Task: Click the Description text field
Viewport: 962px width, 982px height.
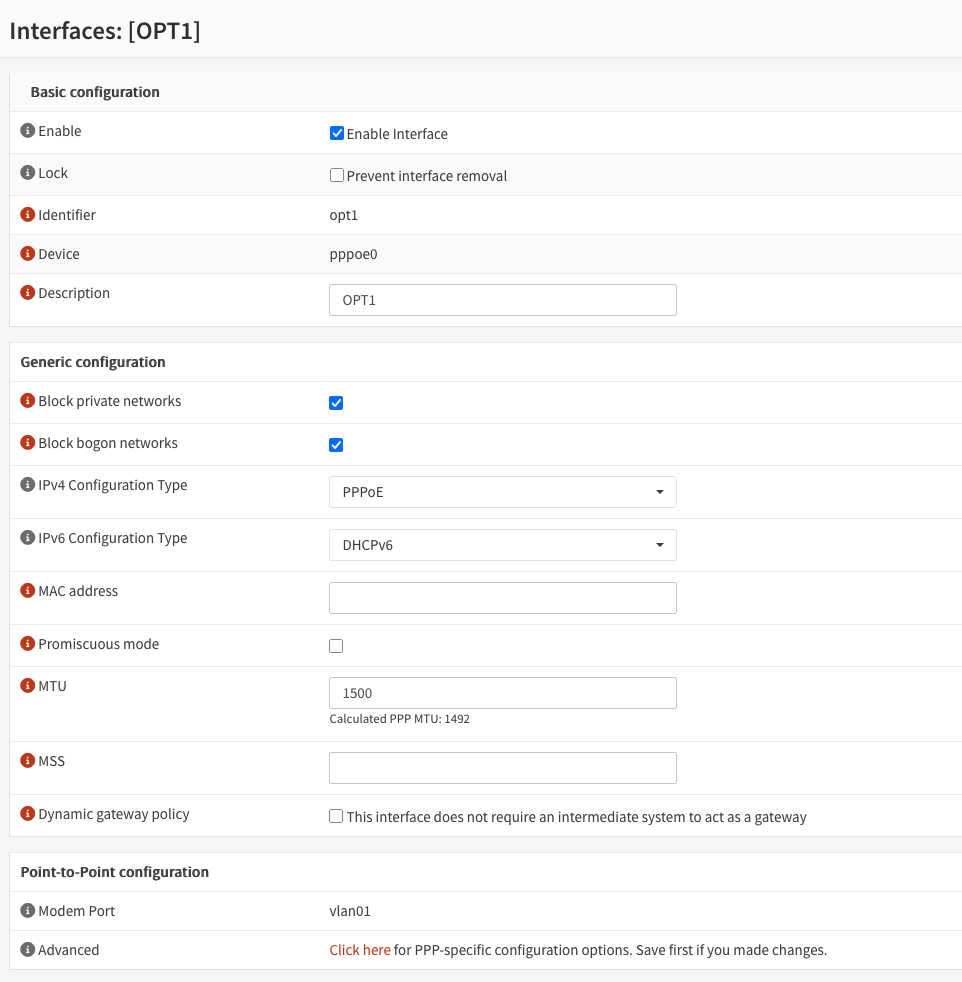Action: (x=502, y=300)
